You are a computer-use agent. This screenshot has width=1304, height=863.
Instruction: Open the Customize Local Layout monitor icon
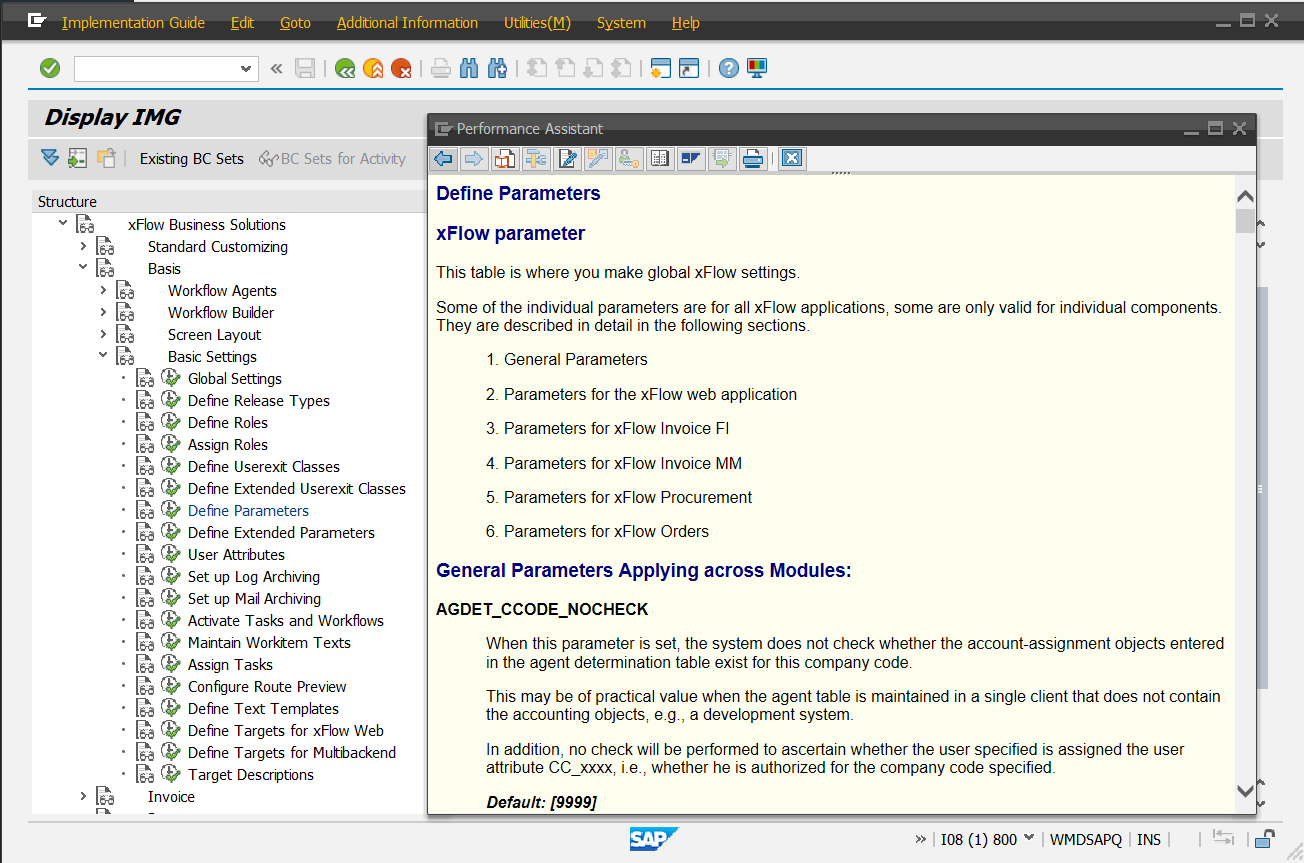757,68
